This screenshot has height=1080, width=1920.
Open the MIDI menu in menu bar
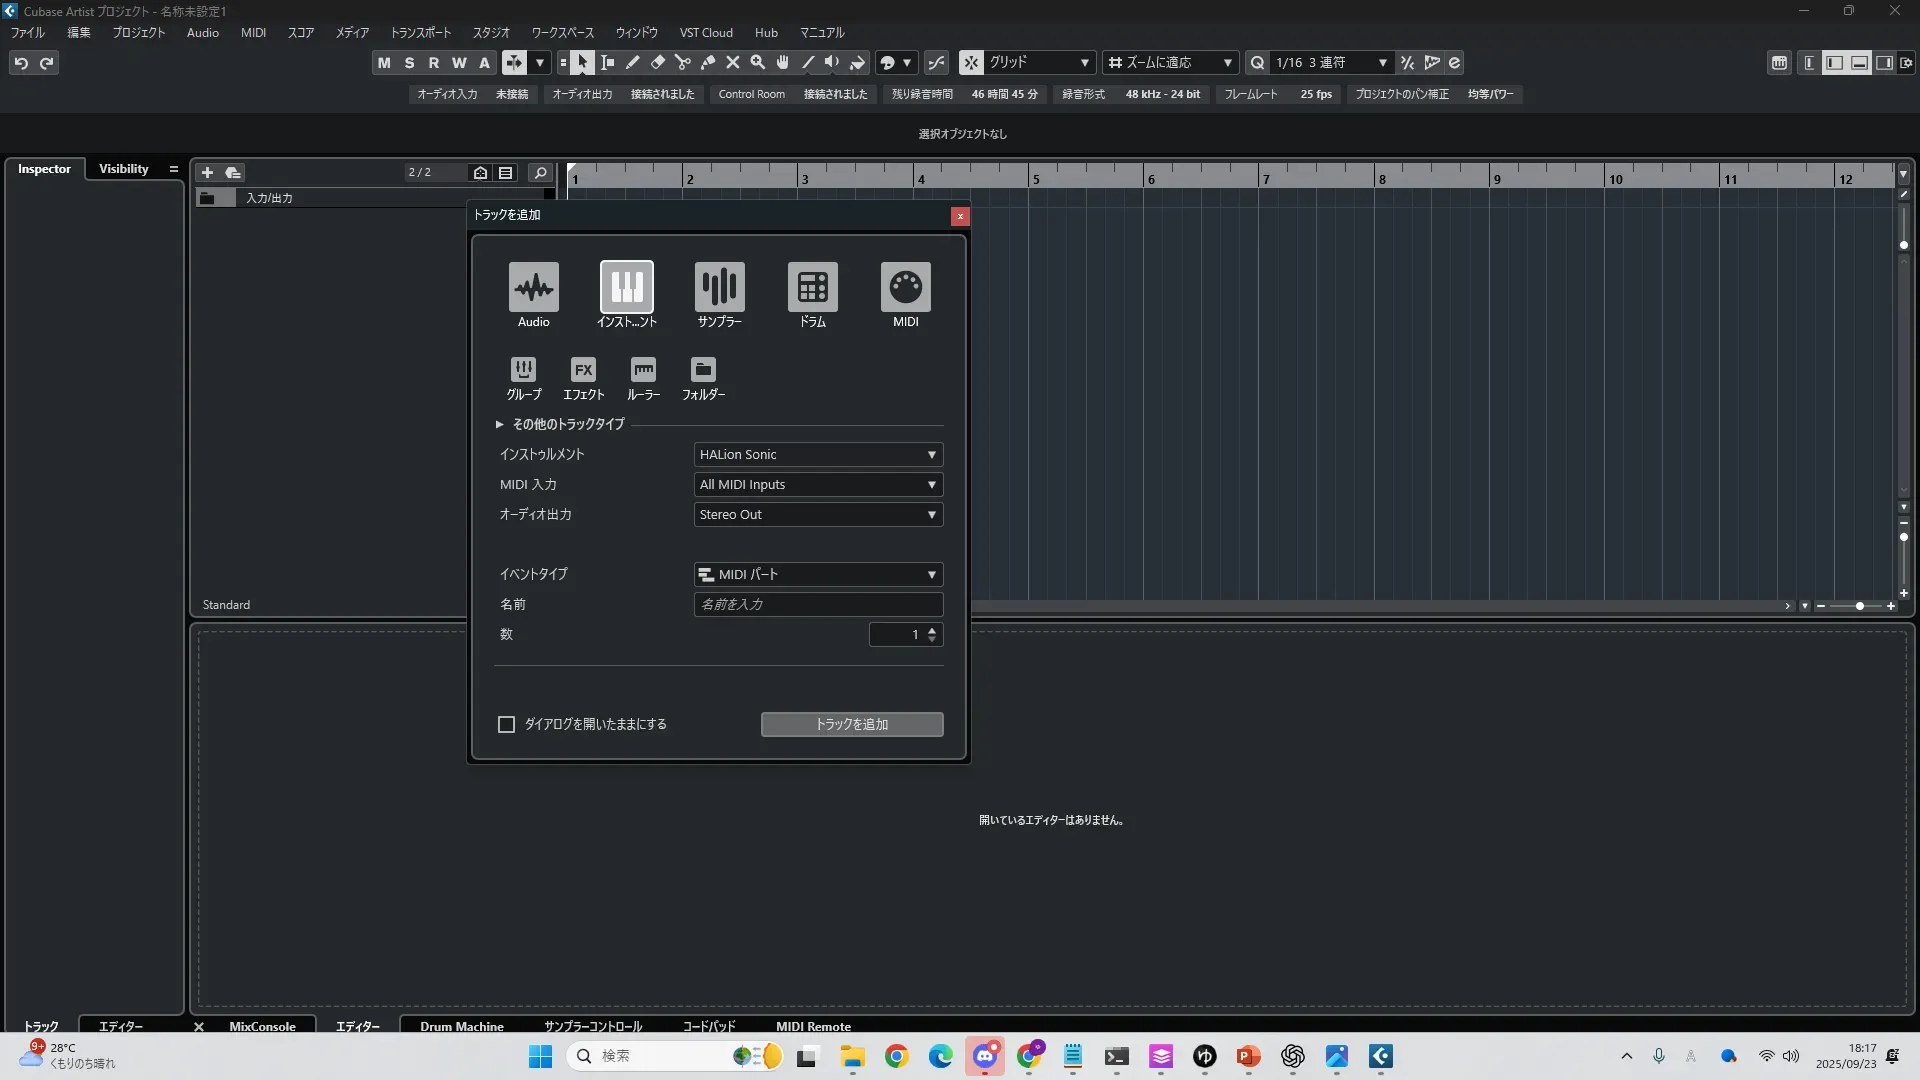[253, 33]
